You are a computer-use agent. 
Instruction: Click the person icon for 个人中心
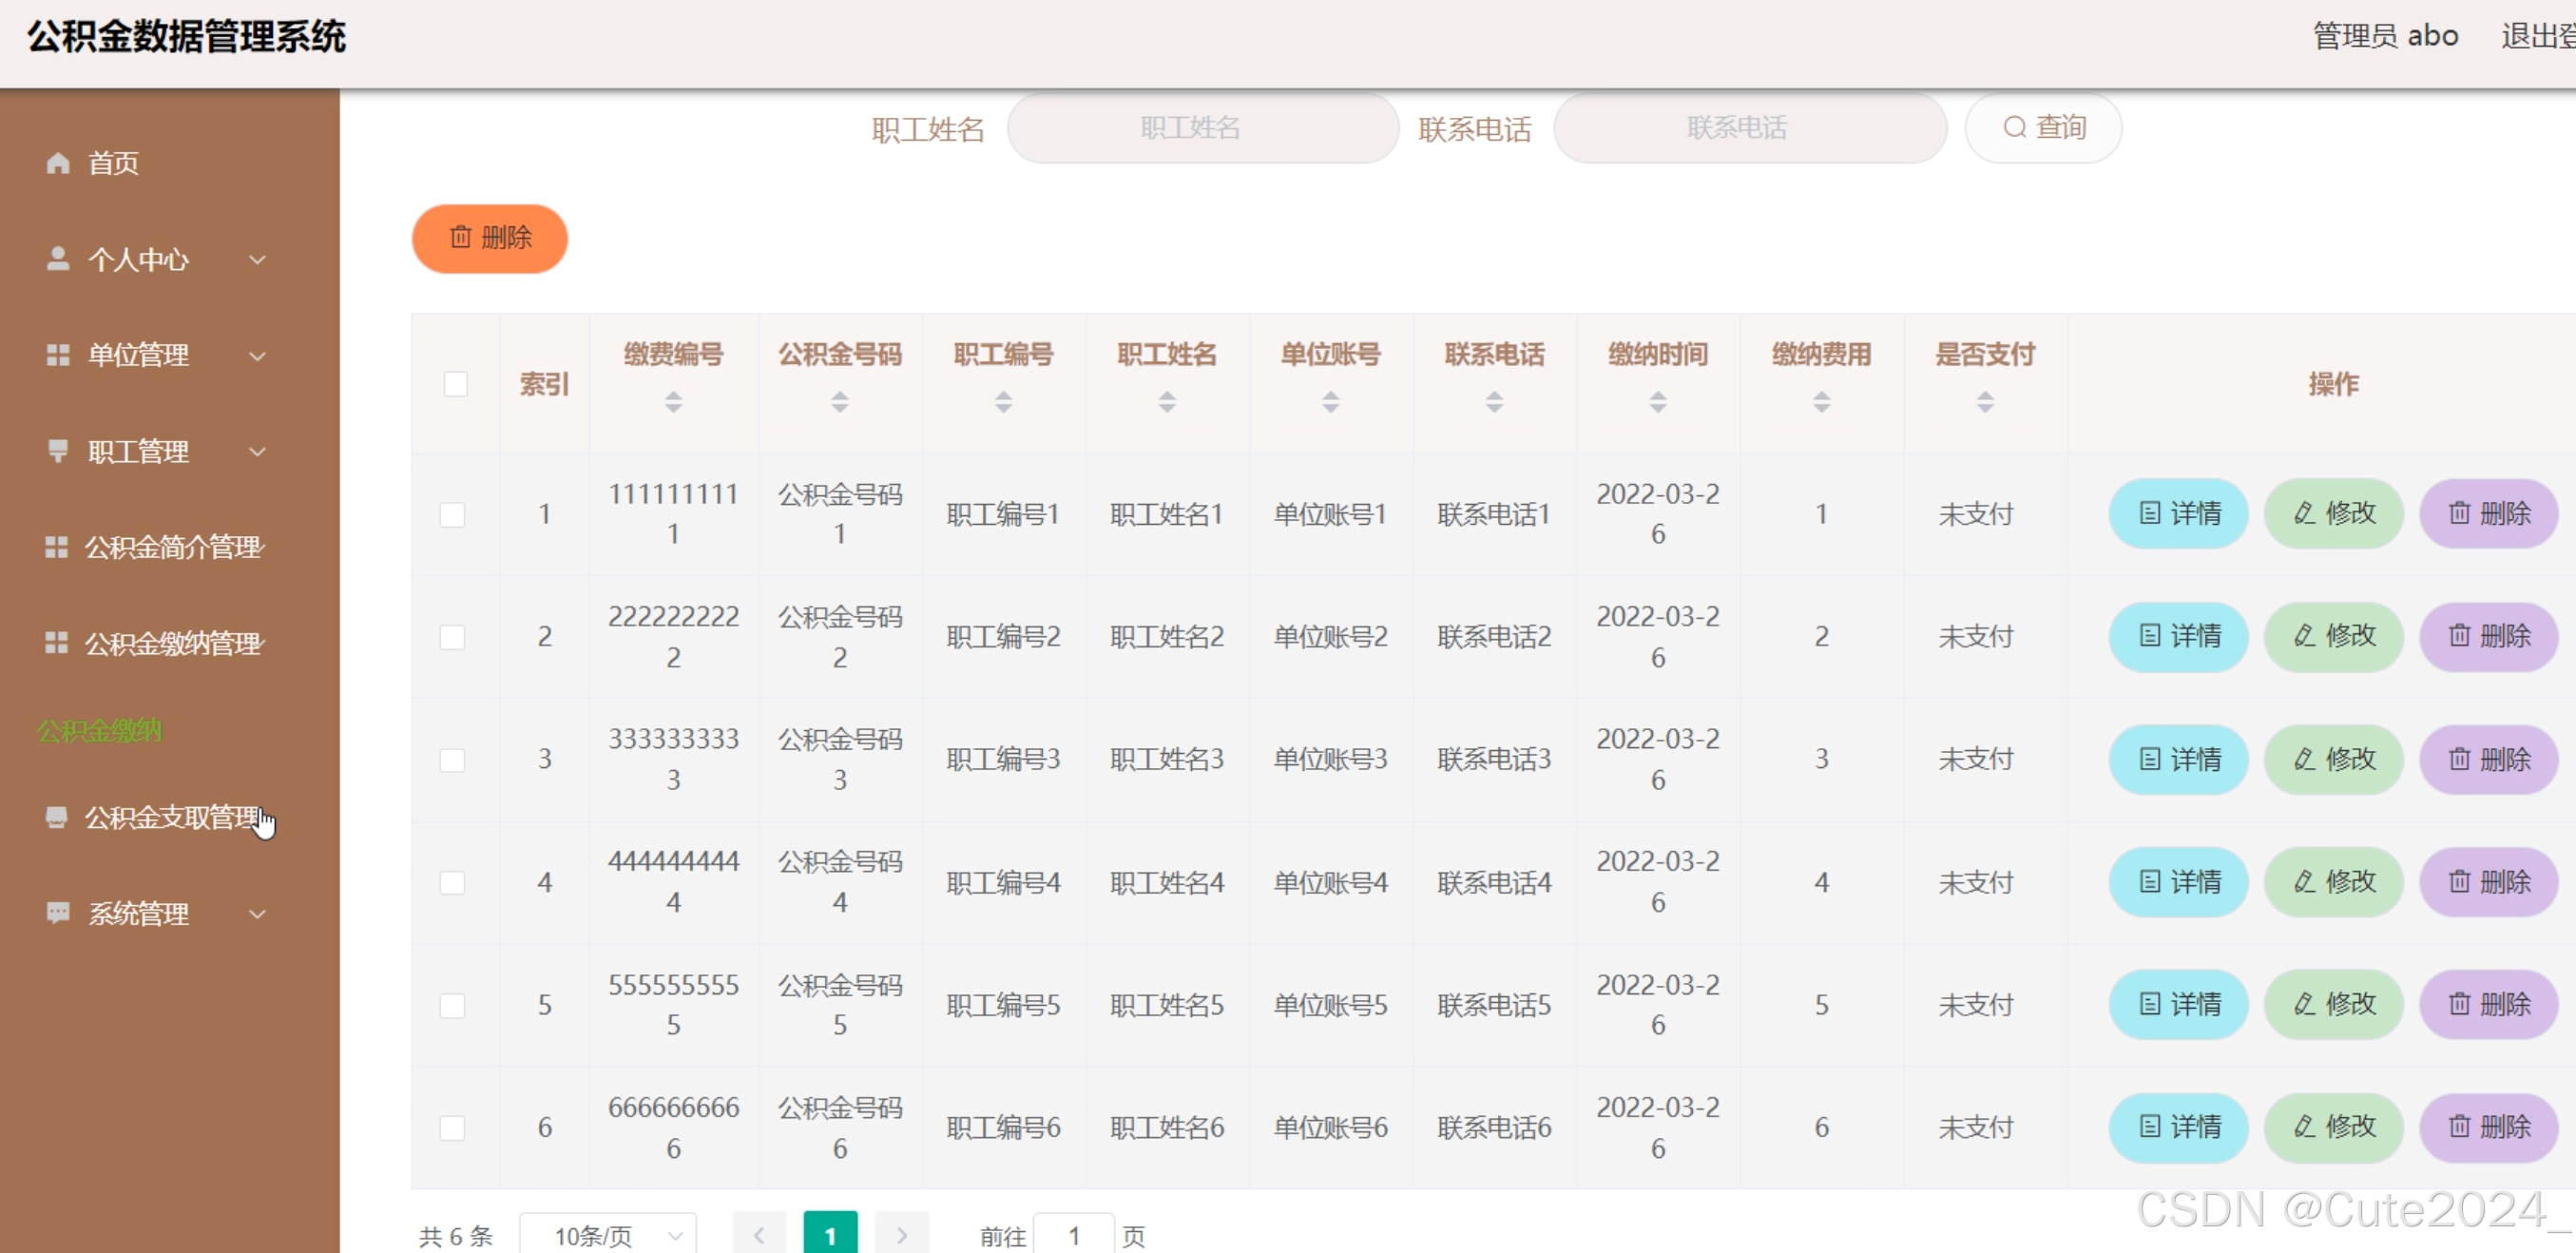coord(58,259)
